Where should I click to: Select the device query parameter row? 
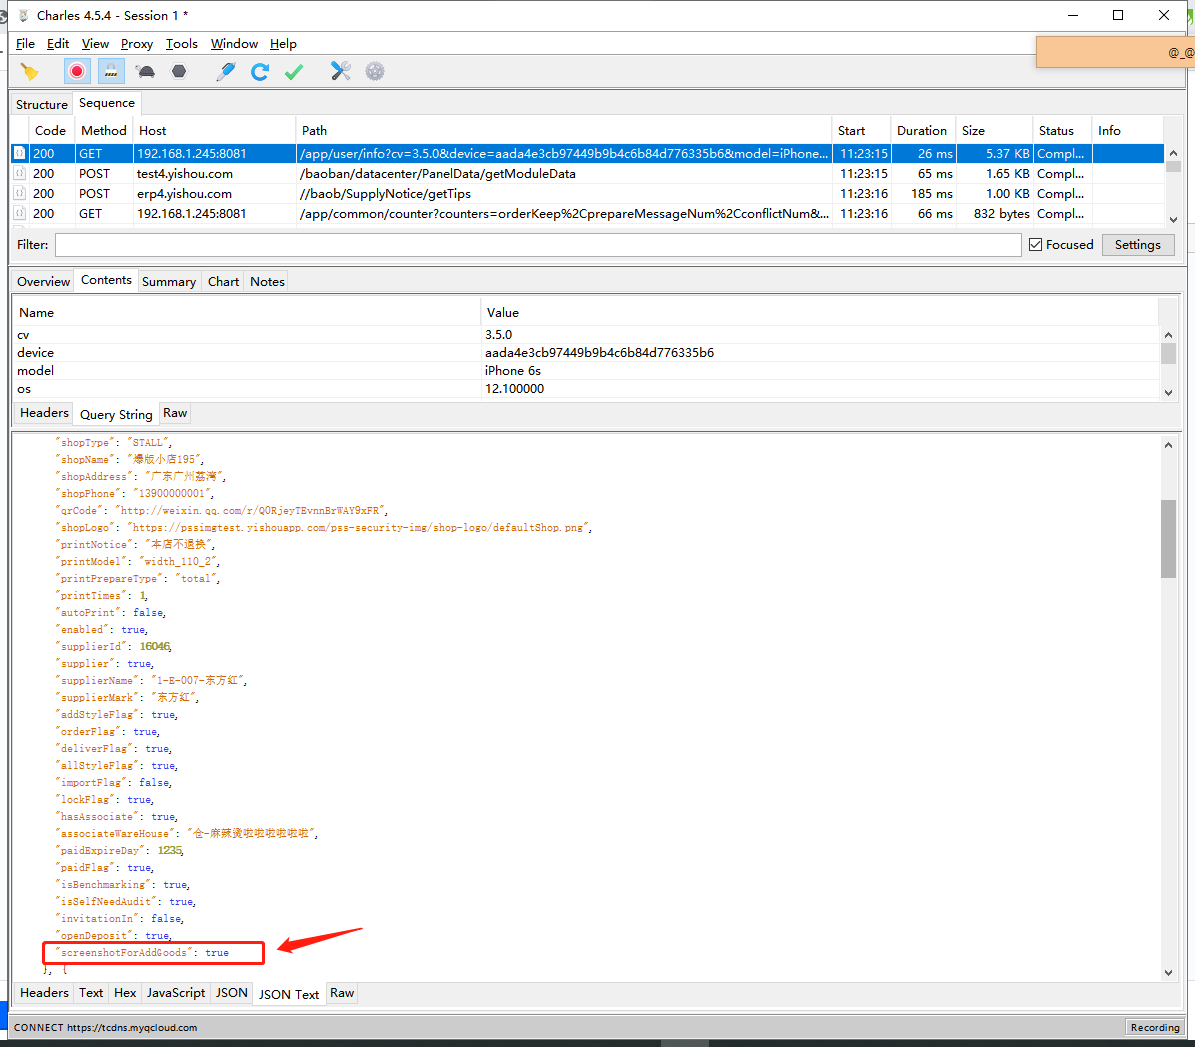(x=587, y=353)
